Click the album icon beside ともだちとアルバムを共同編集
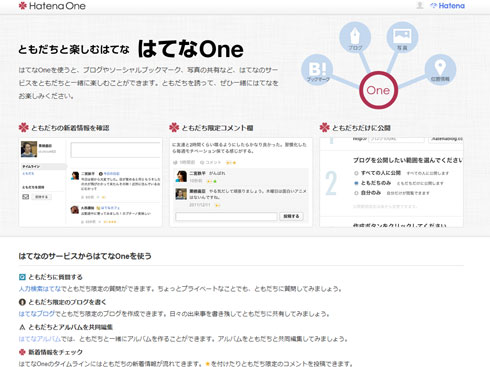490x367 pixels. [x=22, y=327]
